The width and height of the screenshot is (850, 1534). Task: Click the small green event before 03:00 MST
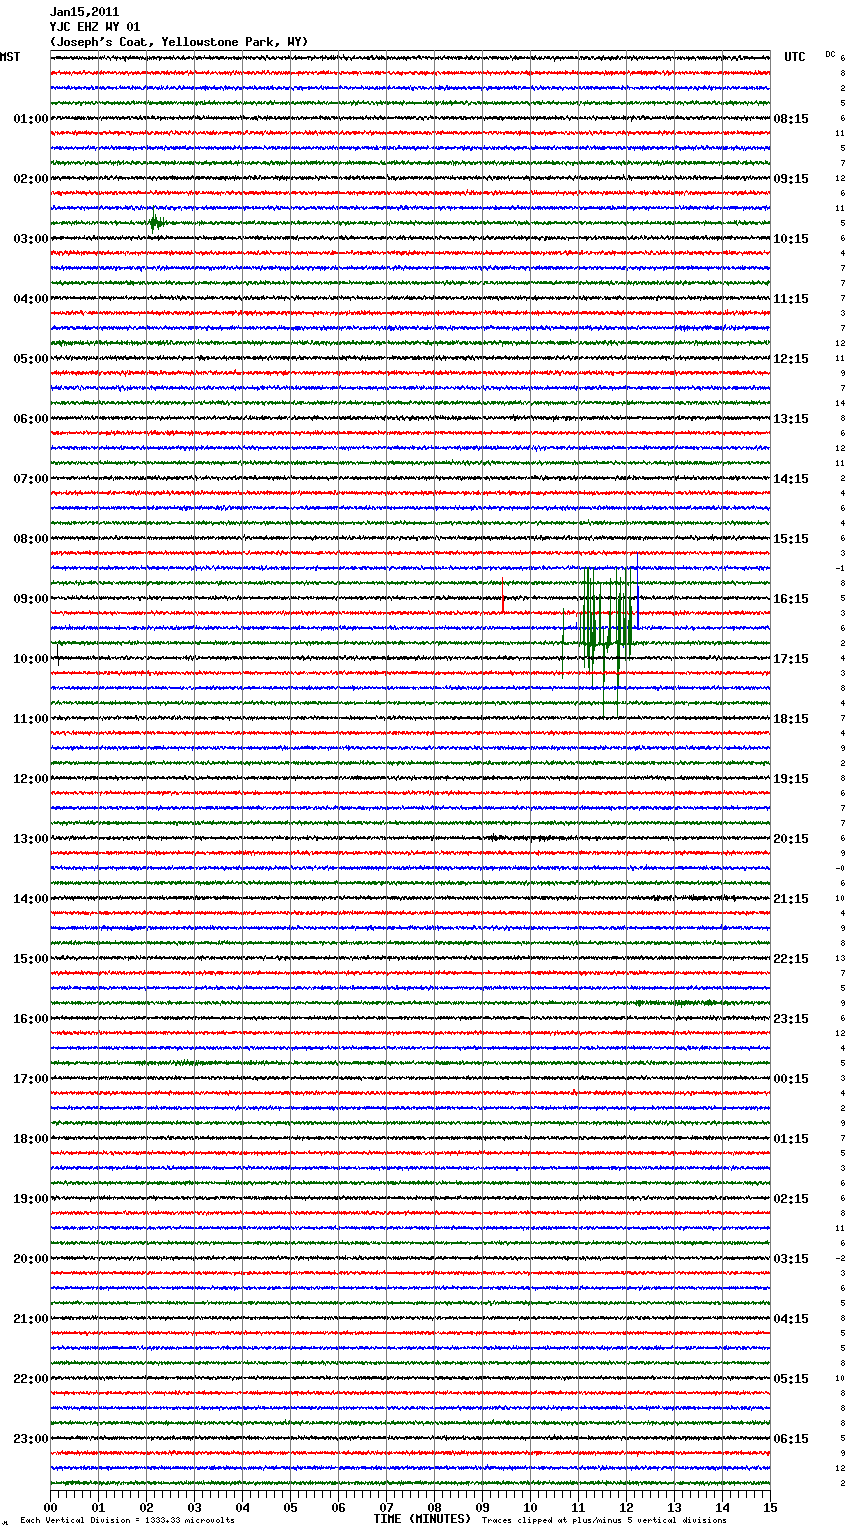coord(157,223)
